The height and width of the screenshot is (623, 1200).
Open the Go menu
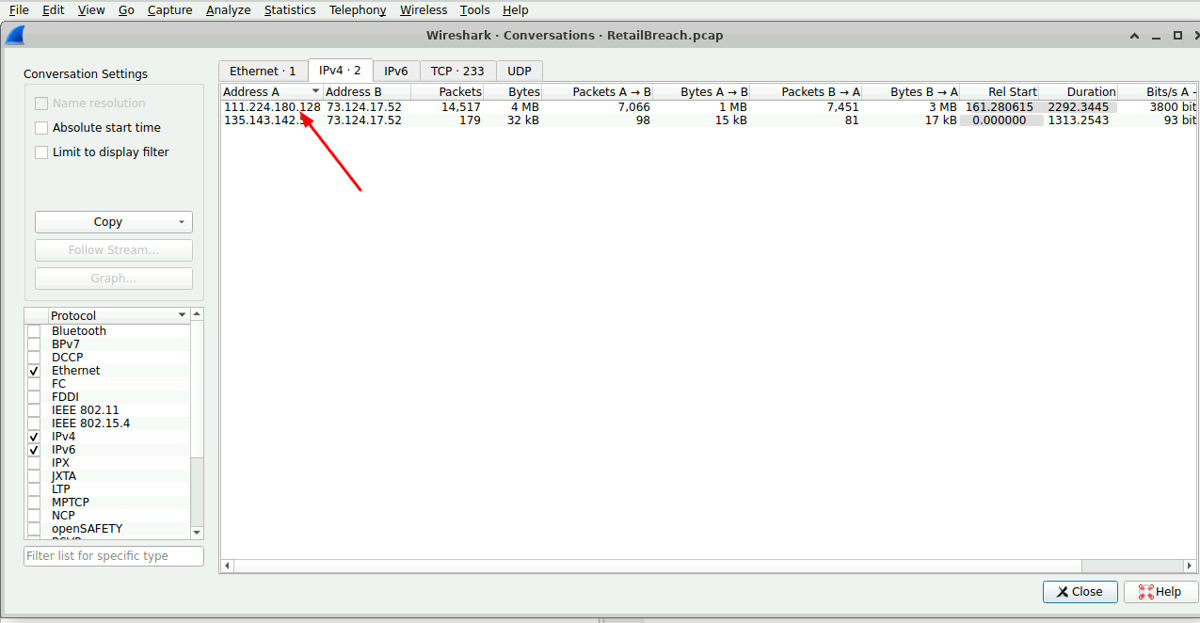(126, 10)
